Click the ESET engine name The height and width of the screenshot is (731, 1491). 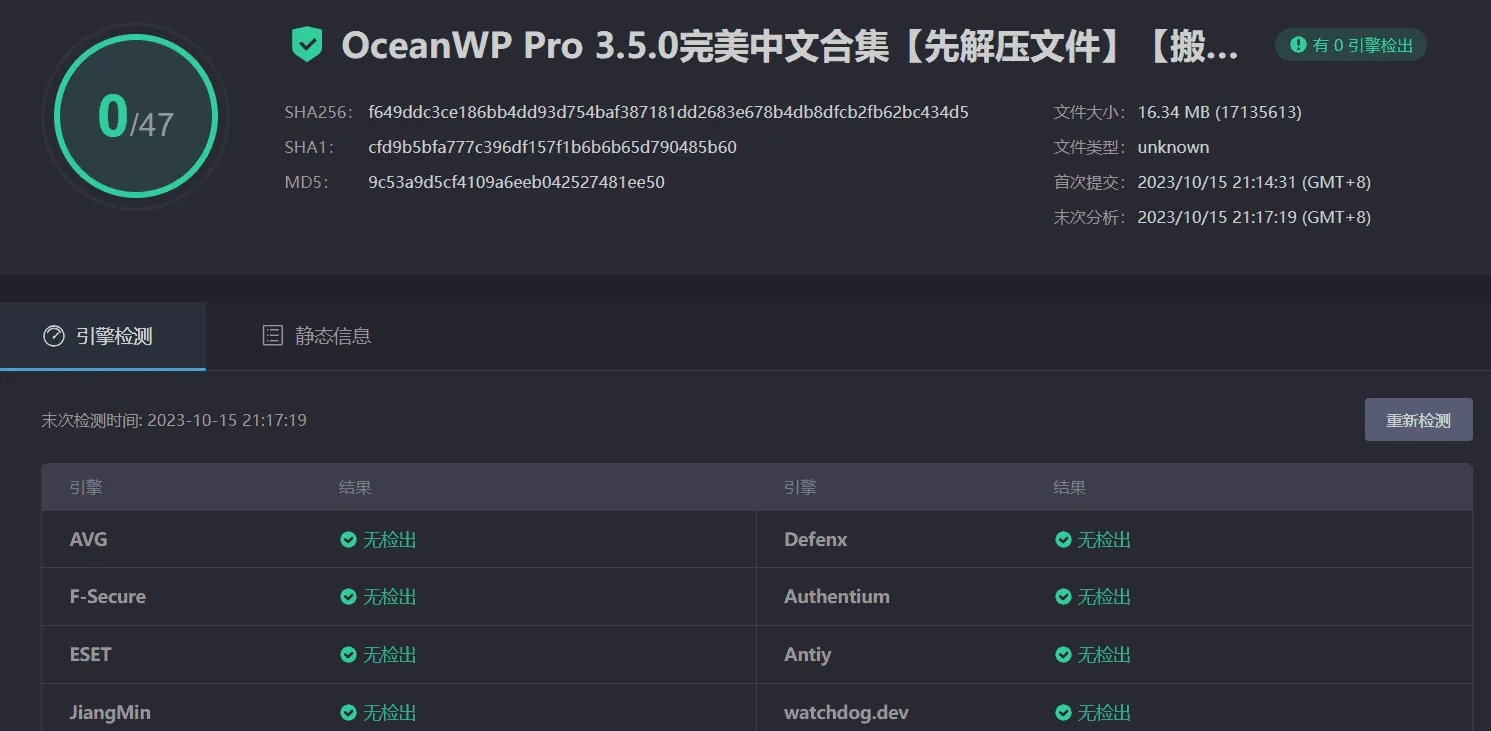tap(90, 655)
